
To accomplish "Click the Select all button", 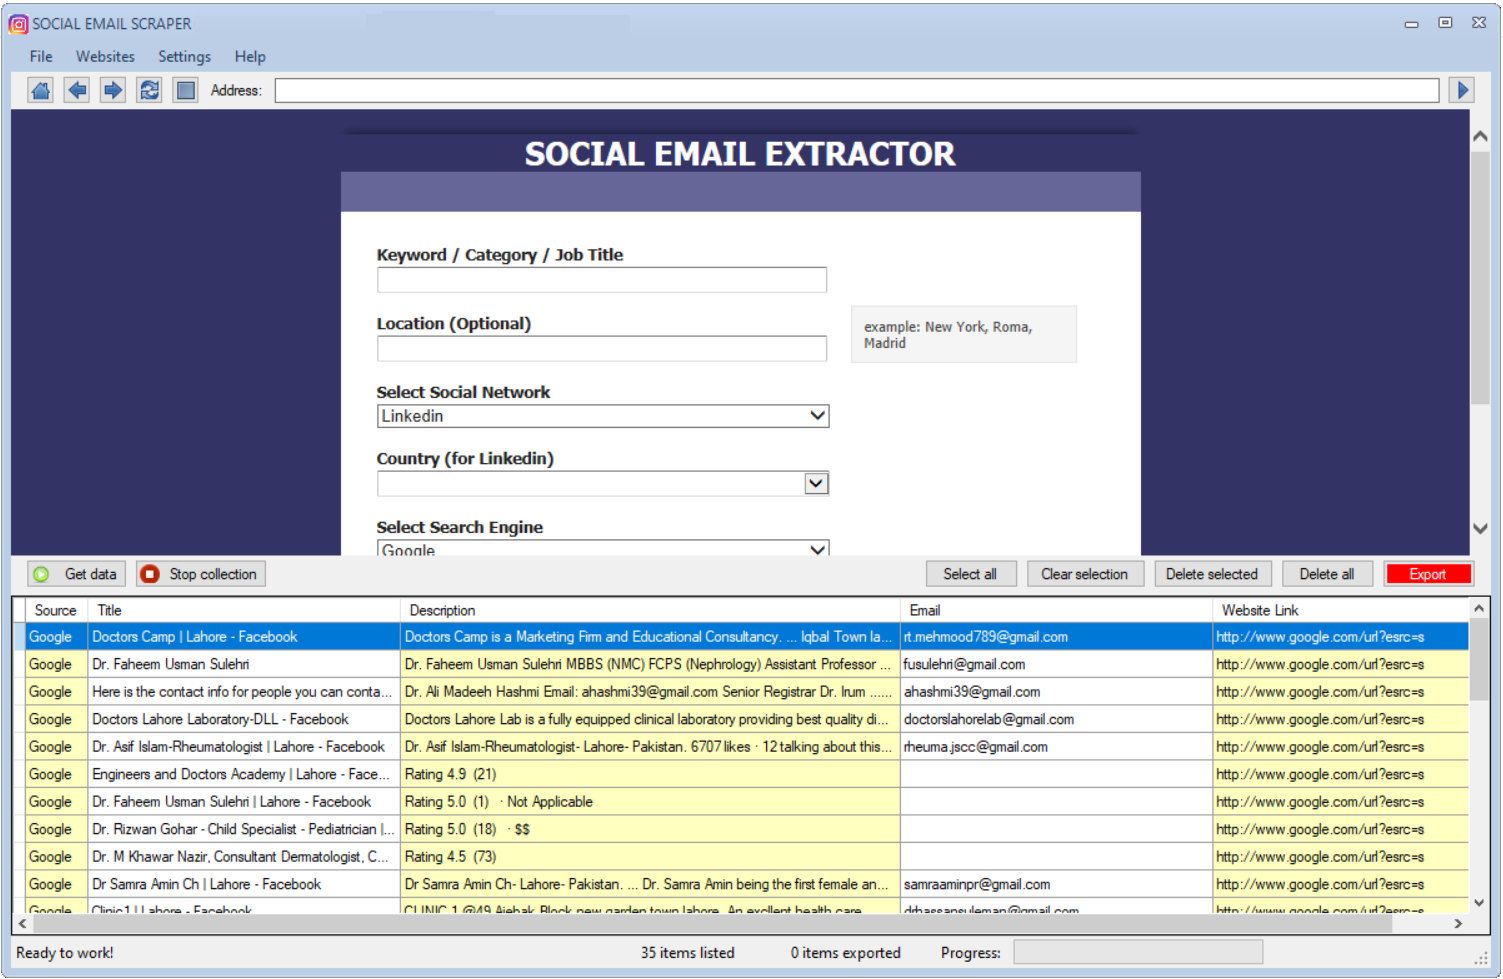I will click(969, 574).
